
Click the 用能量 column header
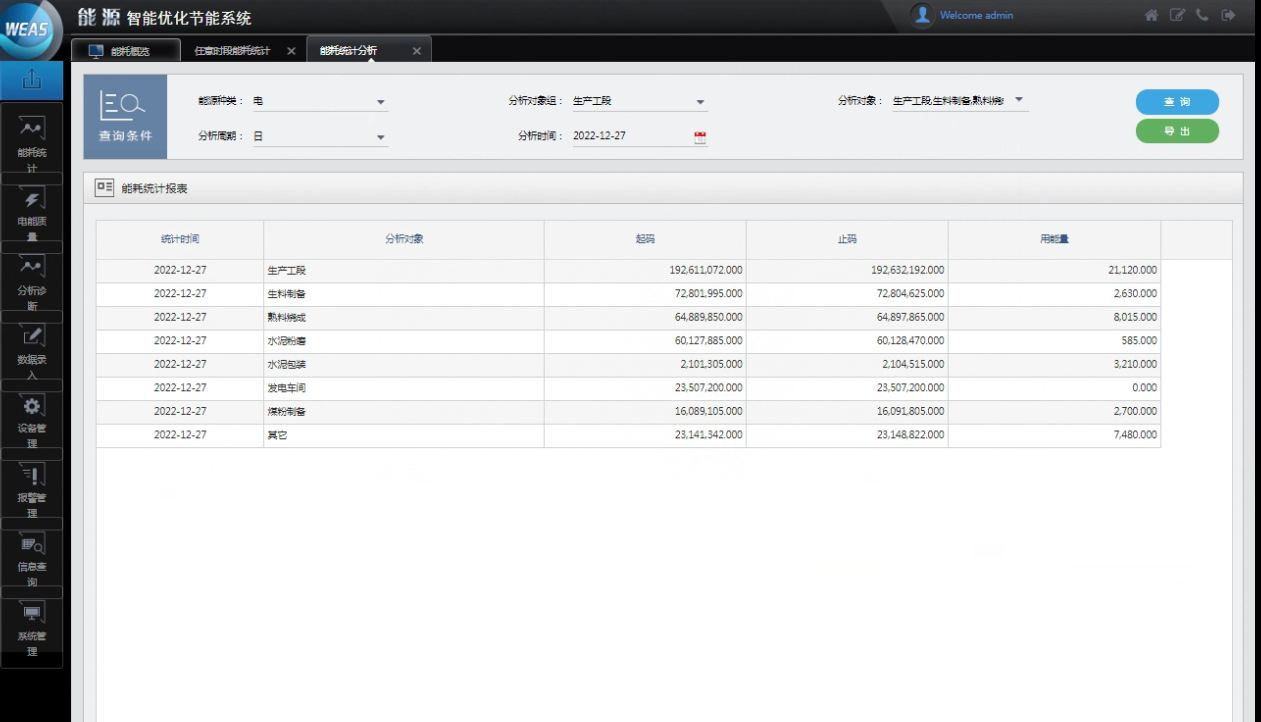click(x=1054, y=240)
